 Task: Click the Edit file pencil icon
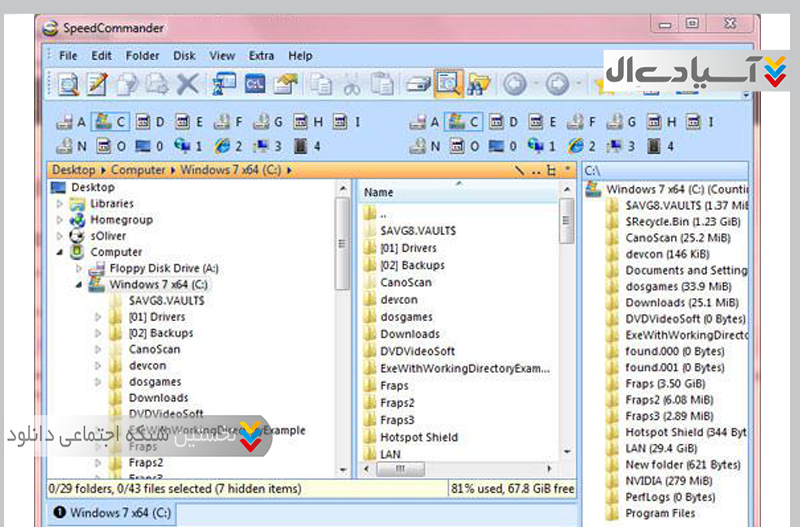[x=97, y=85]
